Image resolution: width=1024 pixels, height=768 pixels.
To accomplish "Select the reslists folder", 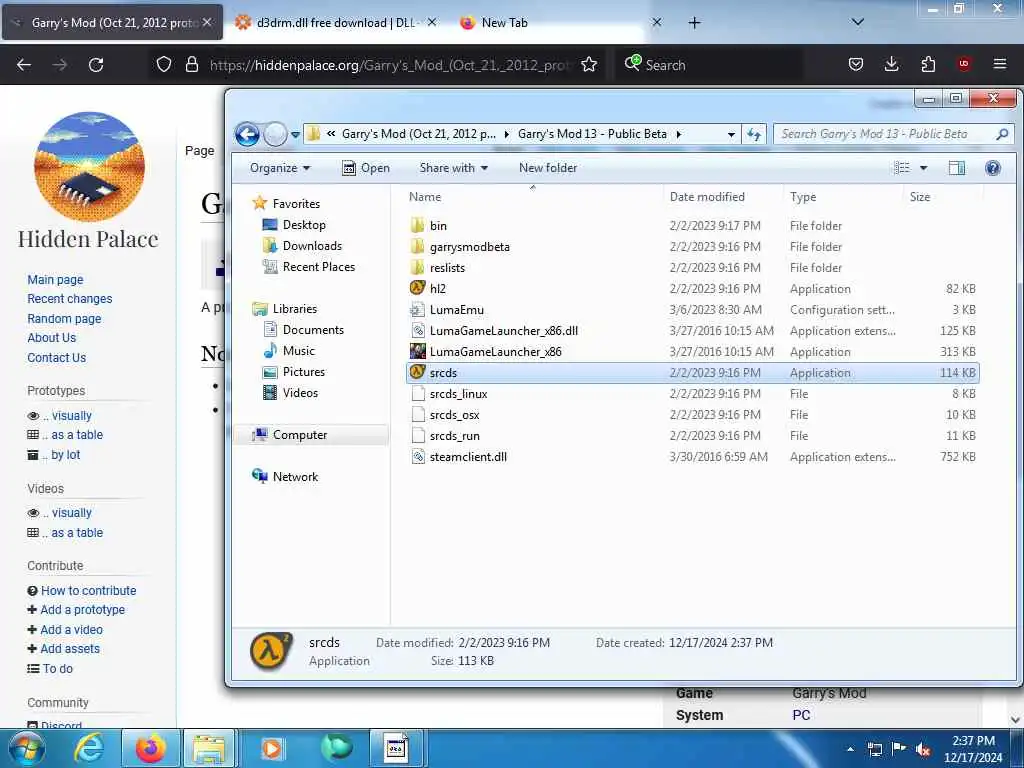I will coord(447,268).
